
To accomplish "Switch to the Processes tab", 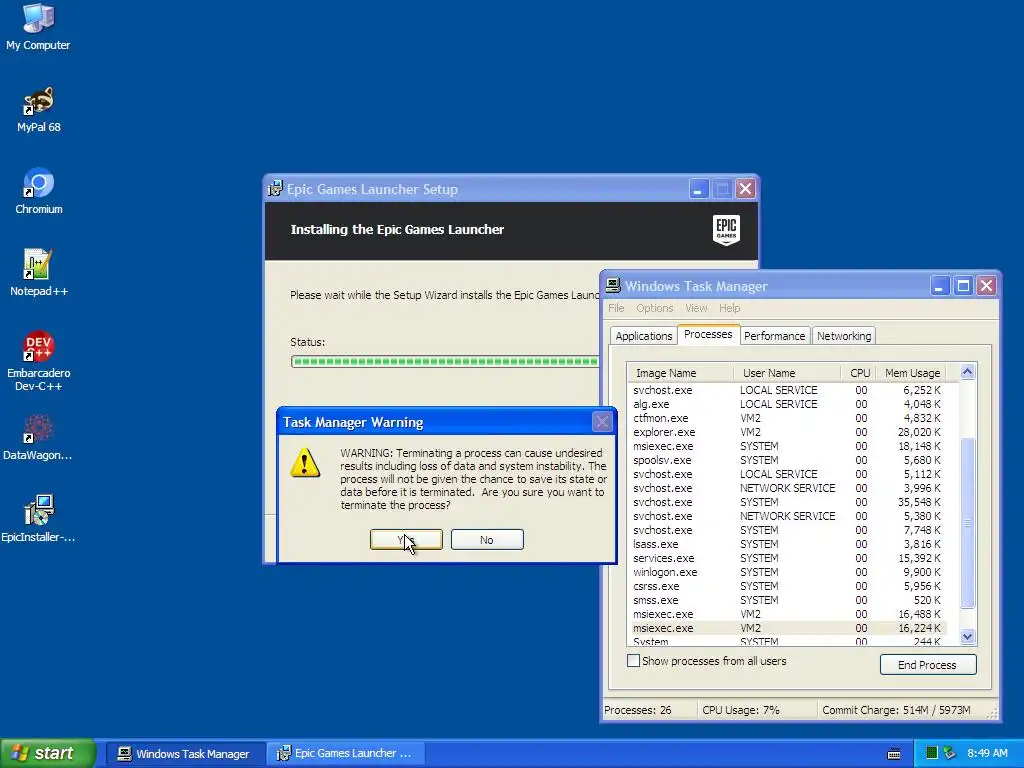I will 708,334.
